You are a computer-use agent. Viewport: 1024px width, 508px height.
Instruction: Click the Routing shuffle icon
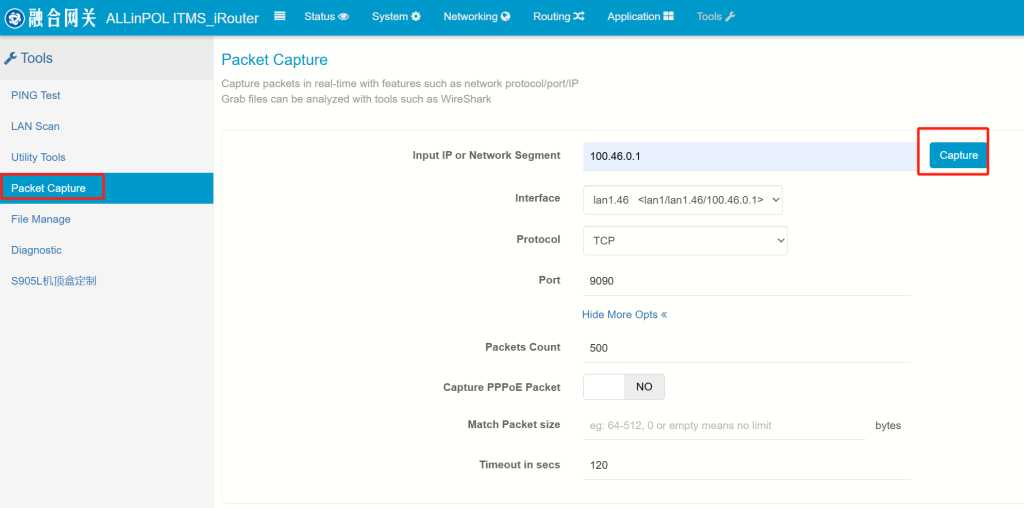click(x=579, y=17)
